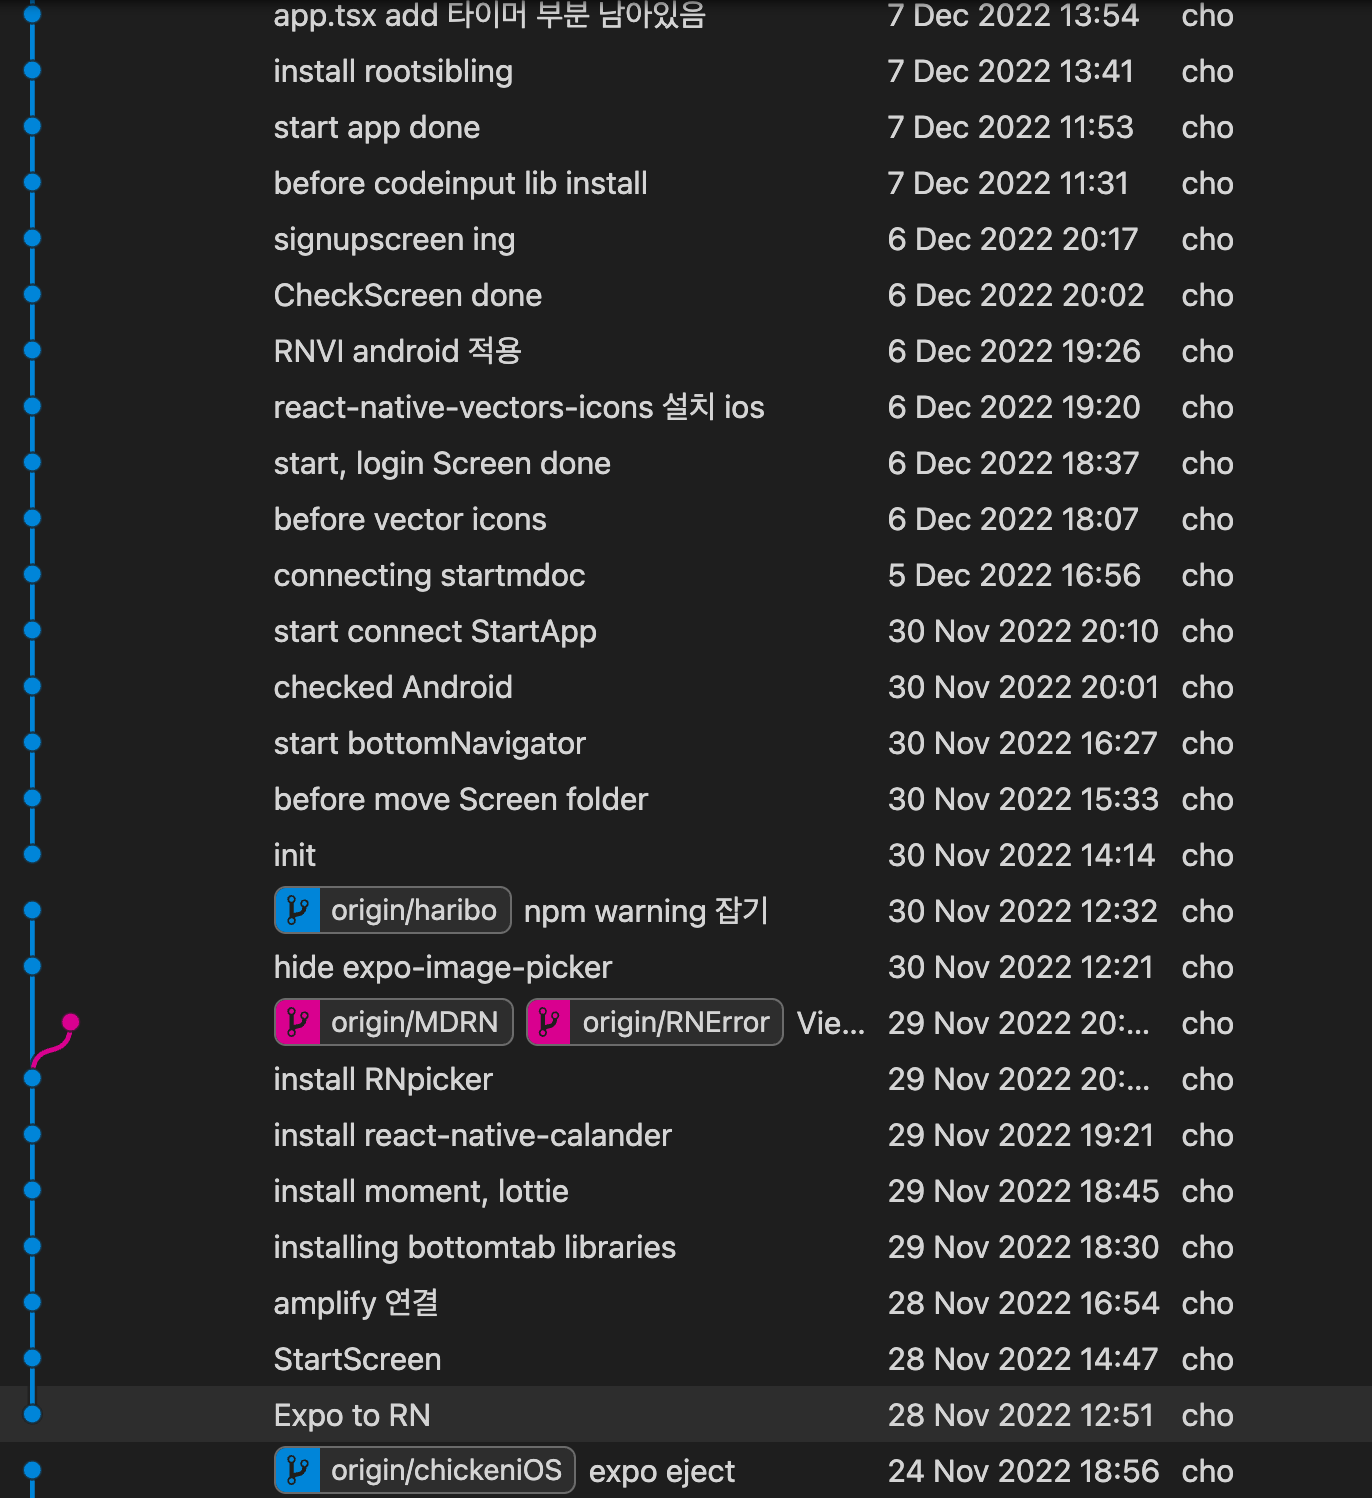
Task: Select commit 'npm warning 잡기'
Action: click(x=646, y=911)
